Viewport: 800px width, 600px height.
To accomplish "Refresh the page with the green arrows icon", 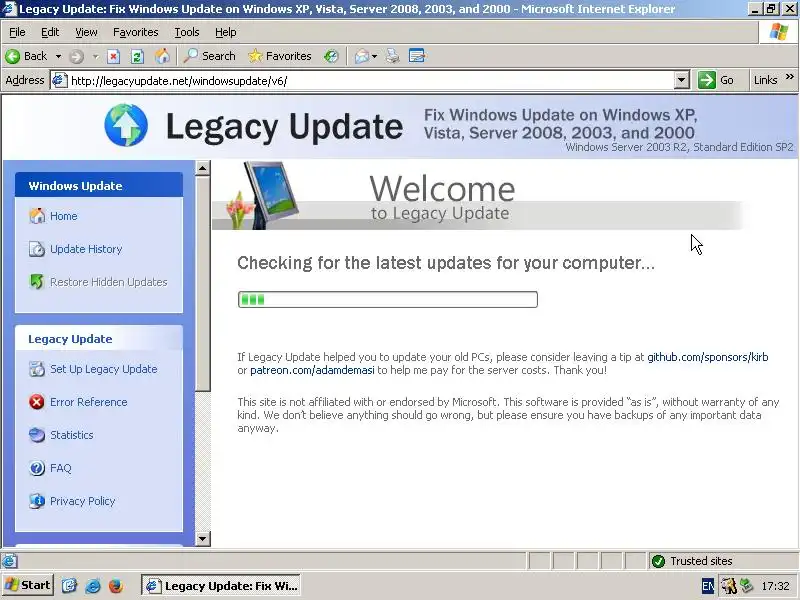I will tap(137, 56).
